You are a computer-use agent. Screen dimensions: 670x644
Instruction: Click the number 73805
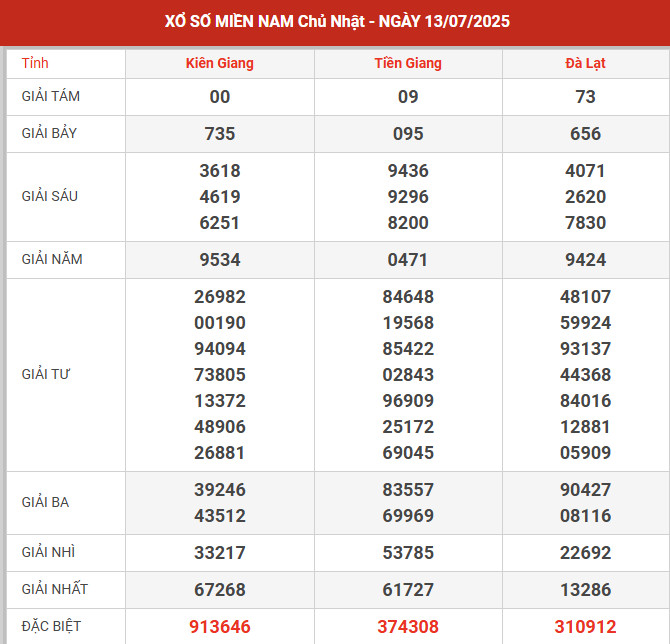(x=220, y=375)
